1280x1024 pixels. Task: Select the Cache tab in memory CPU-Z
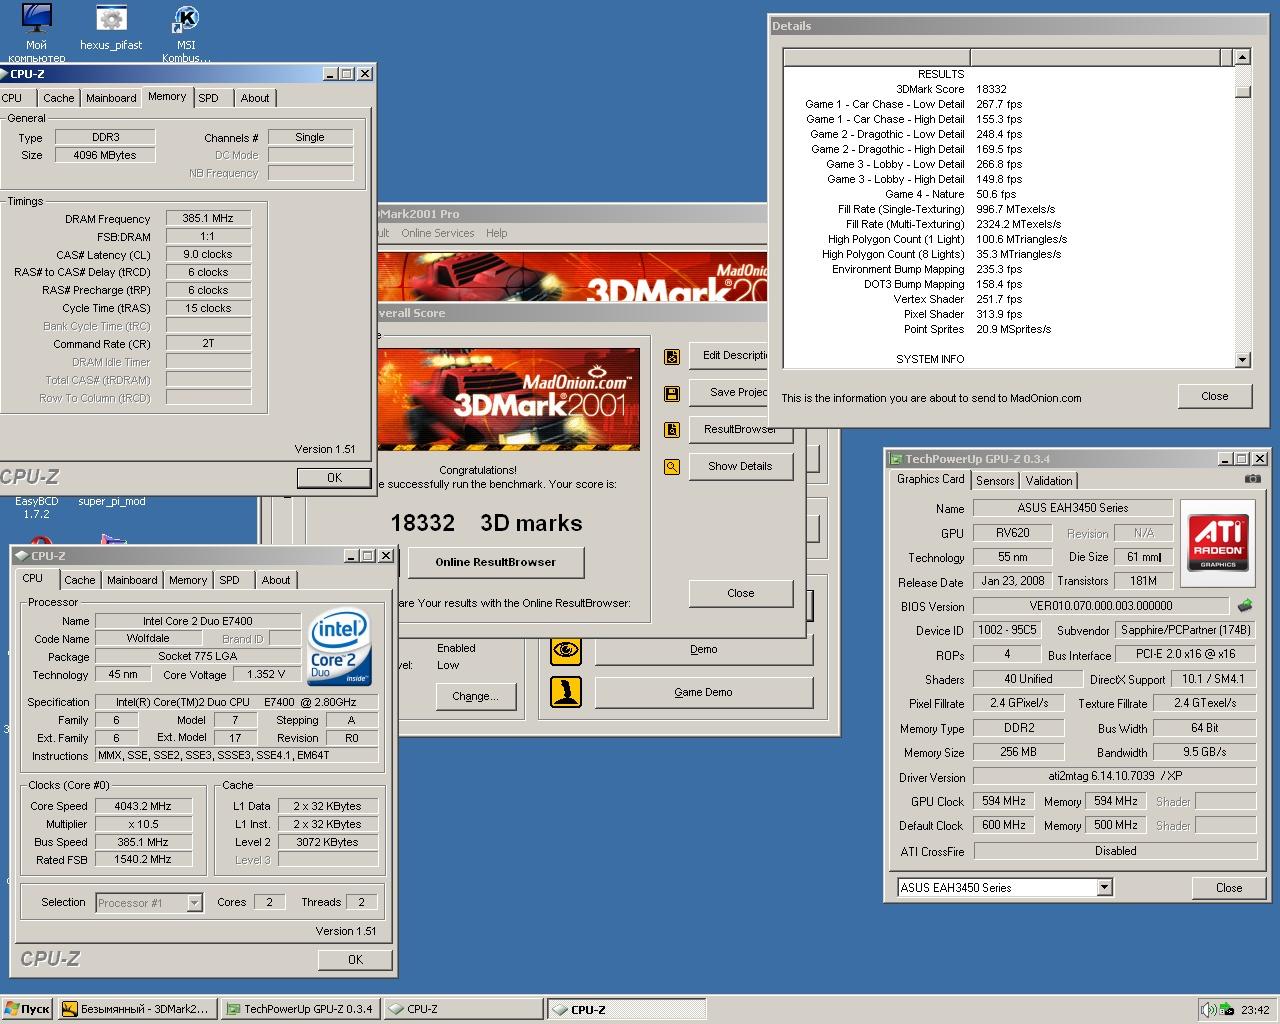tap(58, 98)
